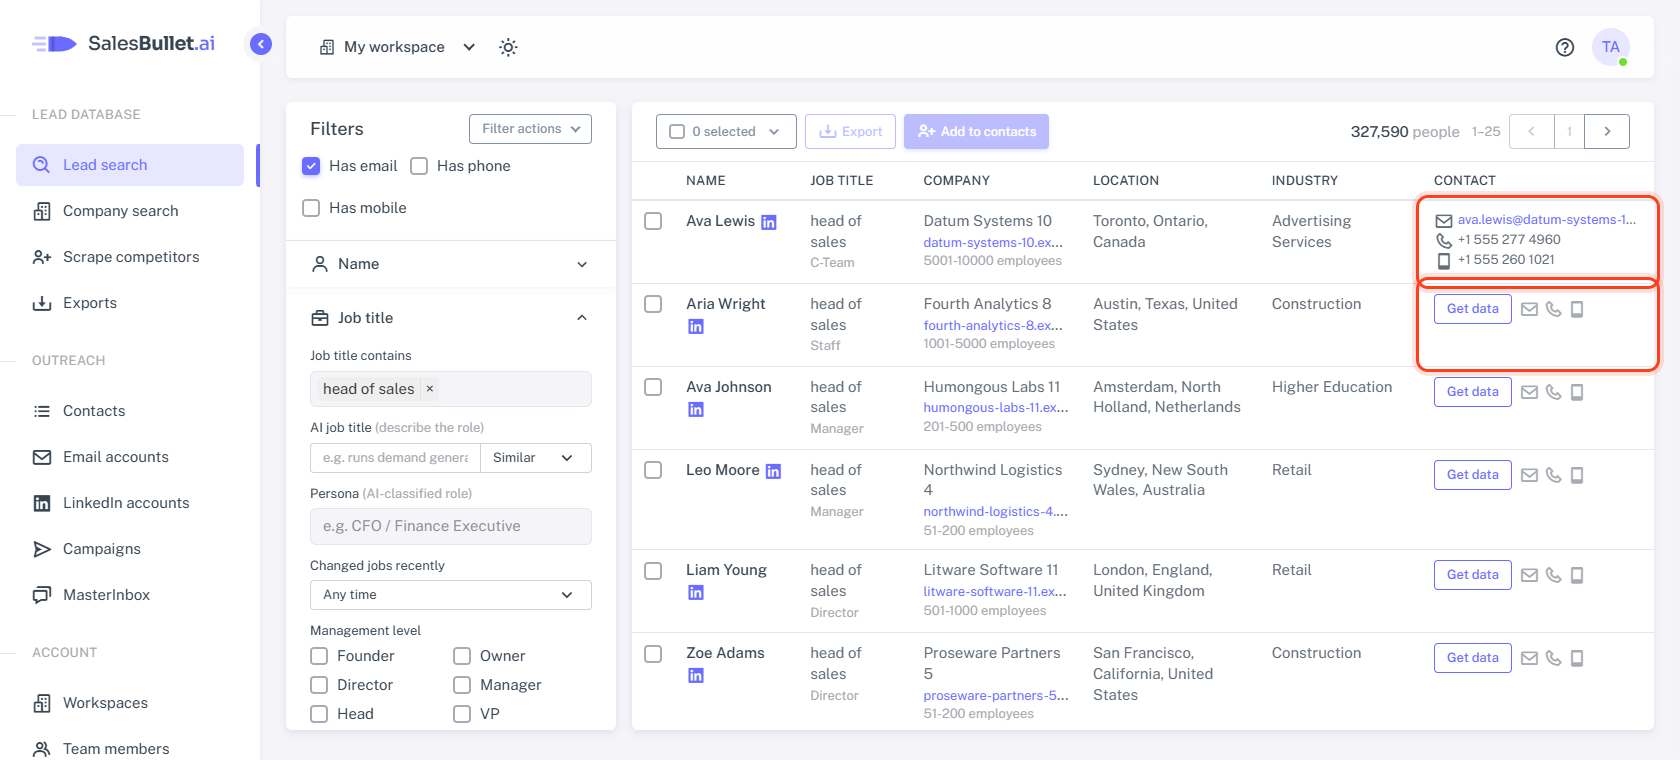Viewport: 1680px width, 760px height.
Task: Open Aria Wright's LinkedIn profile icon
Action: coord(696,327)
